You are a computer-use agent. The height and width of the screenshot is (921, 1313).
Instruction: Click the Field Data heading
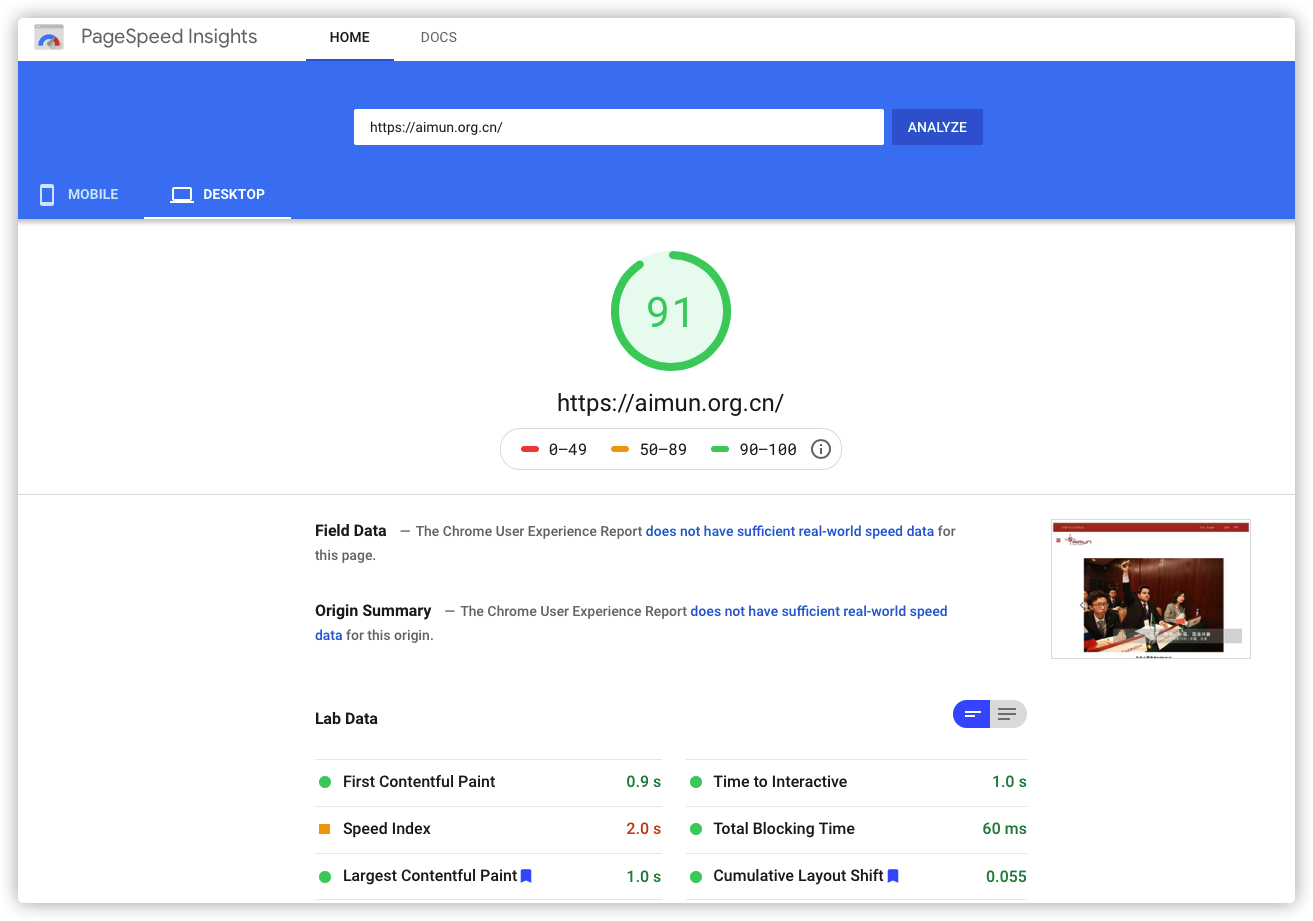351,531
